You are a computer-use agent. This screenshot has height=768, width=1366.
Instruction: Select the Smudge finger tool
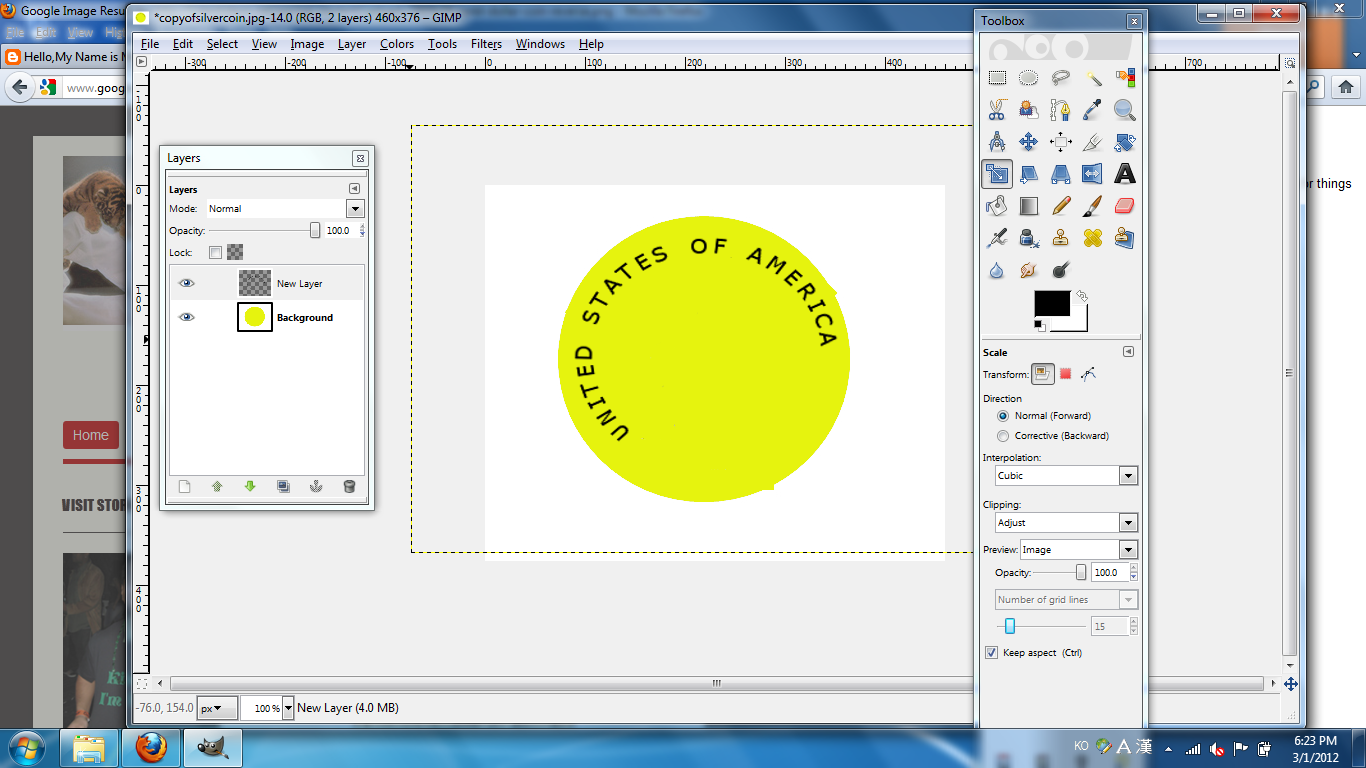tap(1029, 270)
